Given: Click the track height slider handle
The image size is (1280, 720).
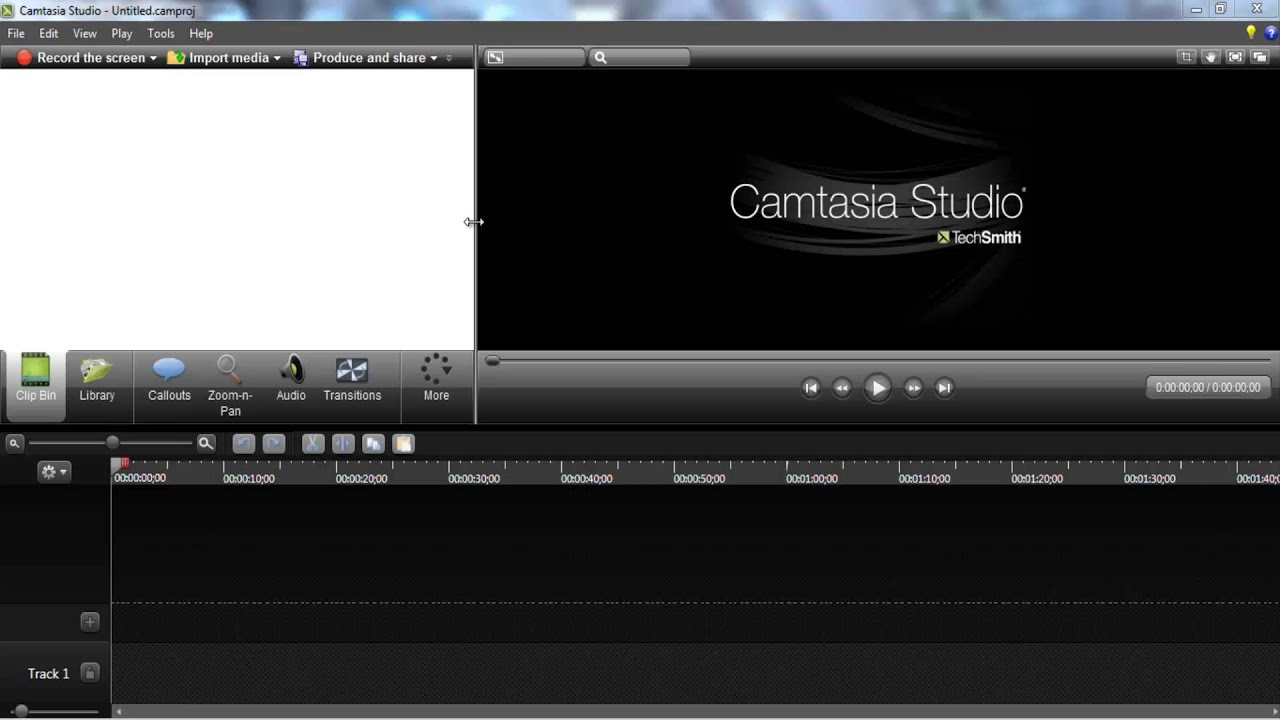Looking at the screenshot, I should 21,711.
